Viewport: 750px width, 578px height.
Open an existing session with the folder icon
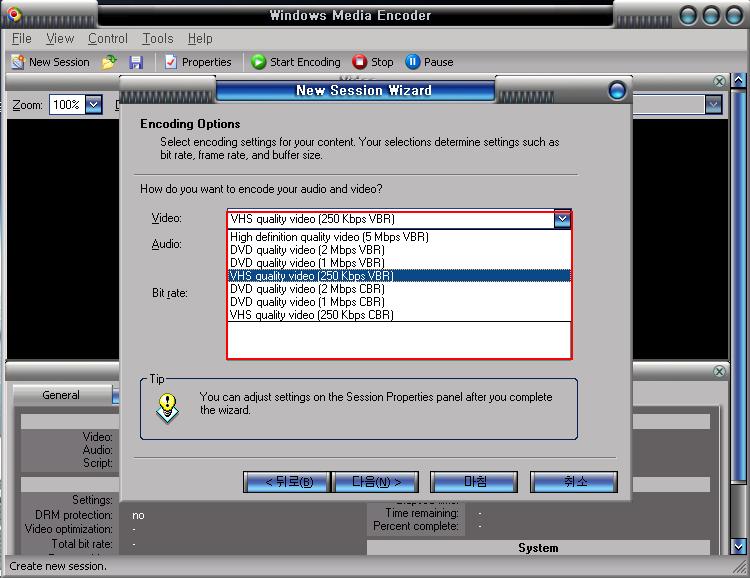[x=109, y=62]
